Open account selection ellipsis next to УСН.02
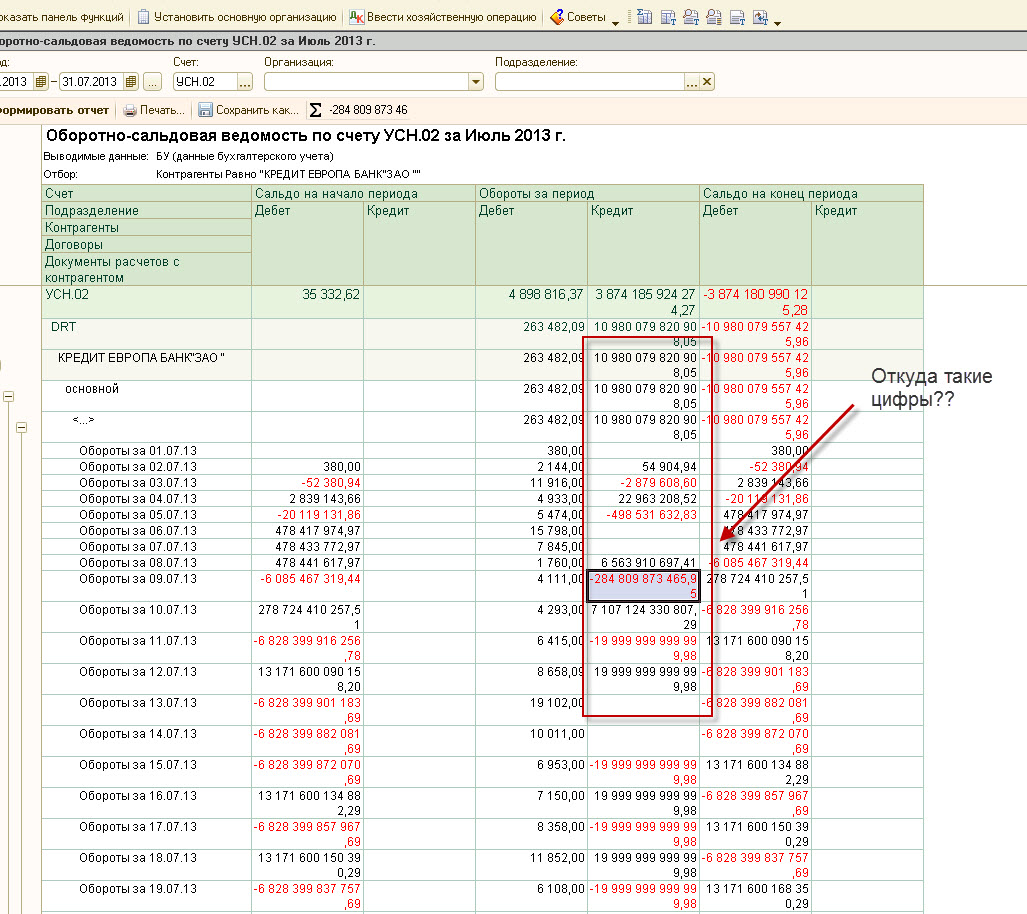Viewport: 1027px width, 914px height. [x=246, y=82]
